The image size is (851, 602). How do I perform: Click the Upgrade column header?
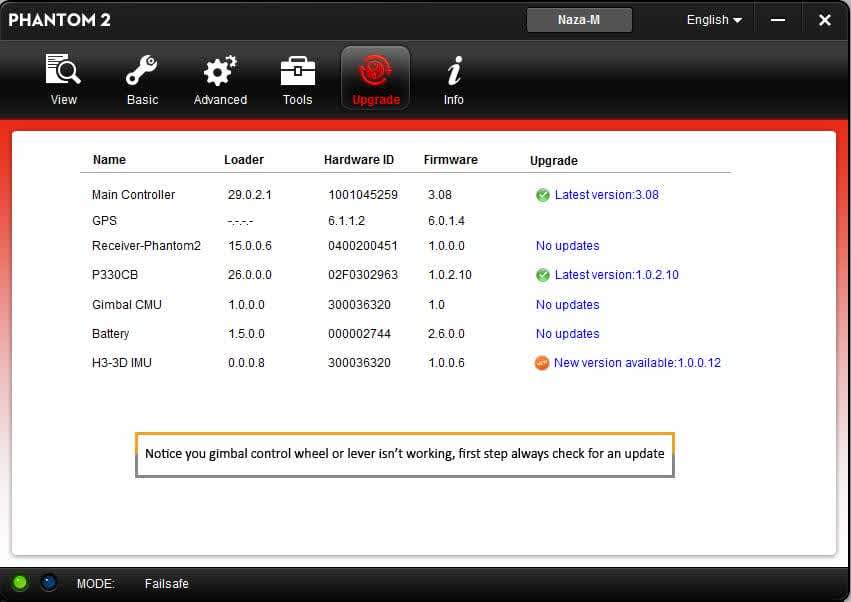click(554, 161)
